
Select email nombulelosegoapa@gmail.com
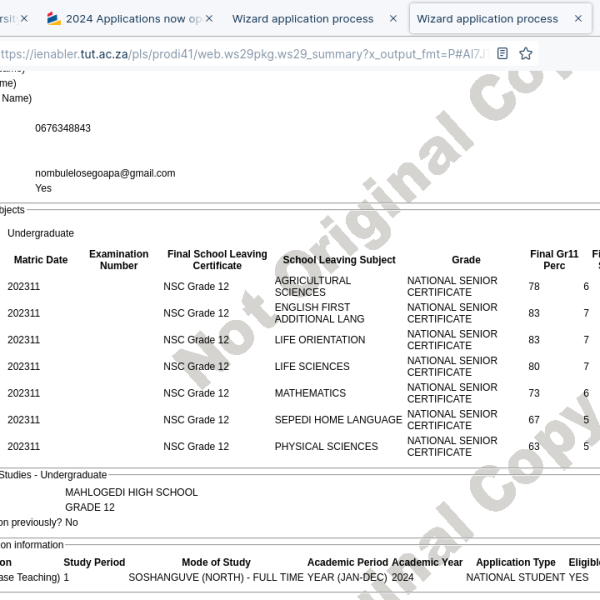click(105, 173)
